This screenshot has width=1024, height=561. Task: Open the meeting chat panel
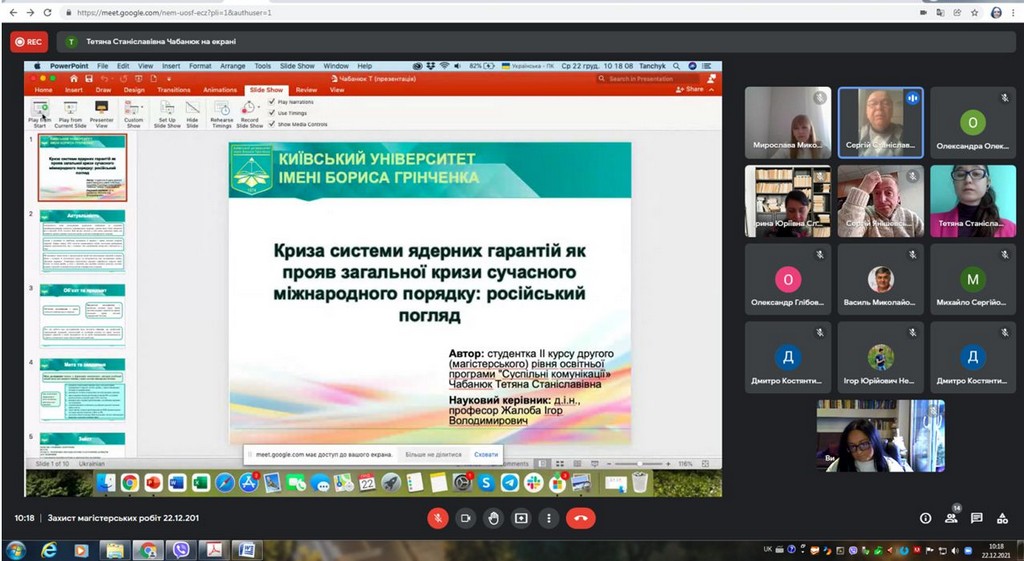pos(977,518)
